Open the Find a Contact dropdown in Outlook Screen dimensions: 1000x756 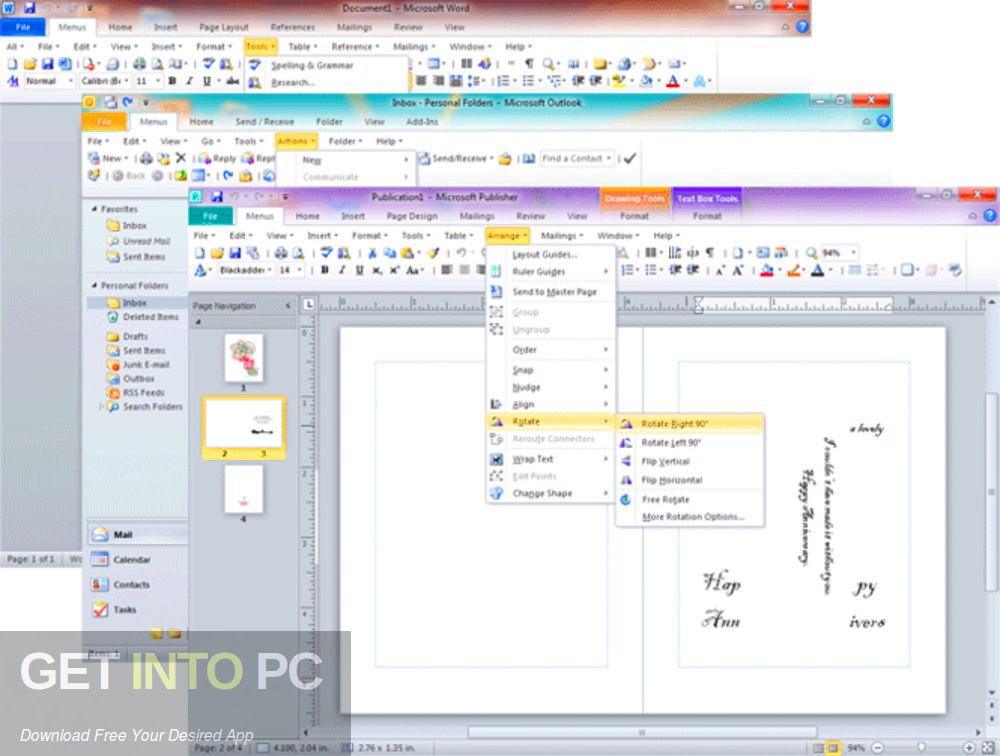[x=609, y=158]
